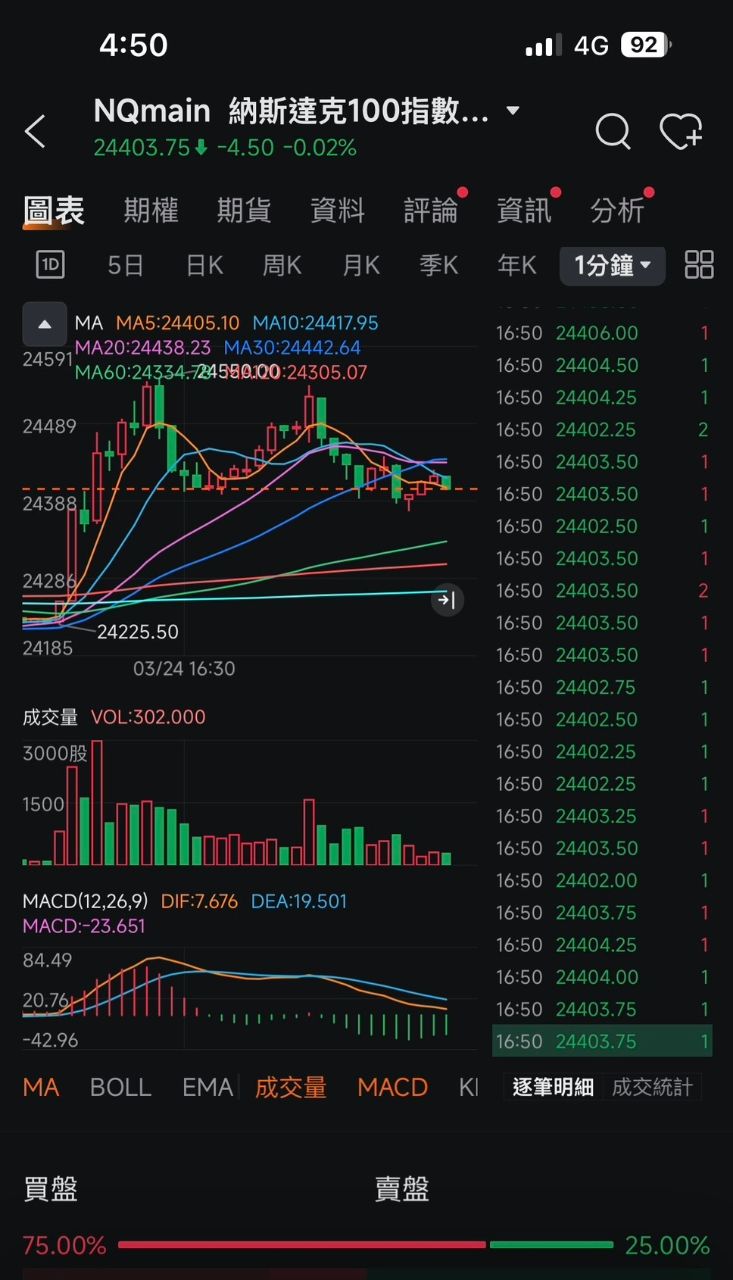The height and width of the screenshot is (1280, 733).
Task: Toggle the BOLL indicator
Action: 120,1087
